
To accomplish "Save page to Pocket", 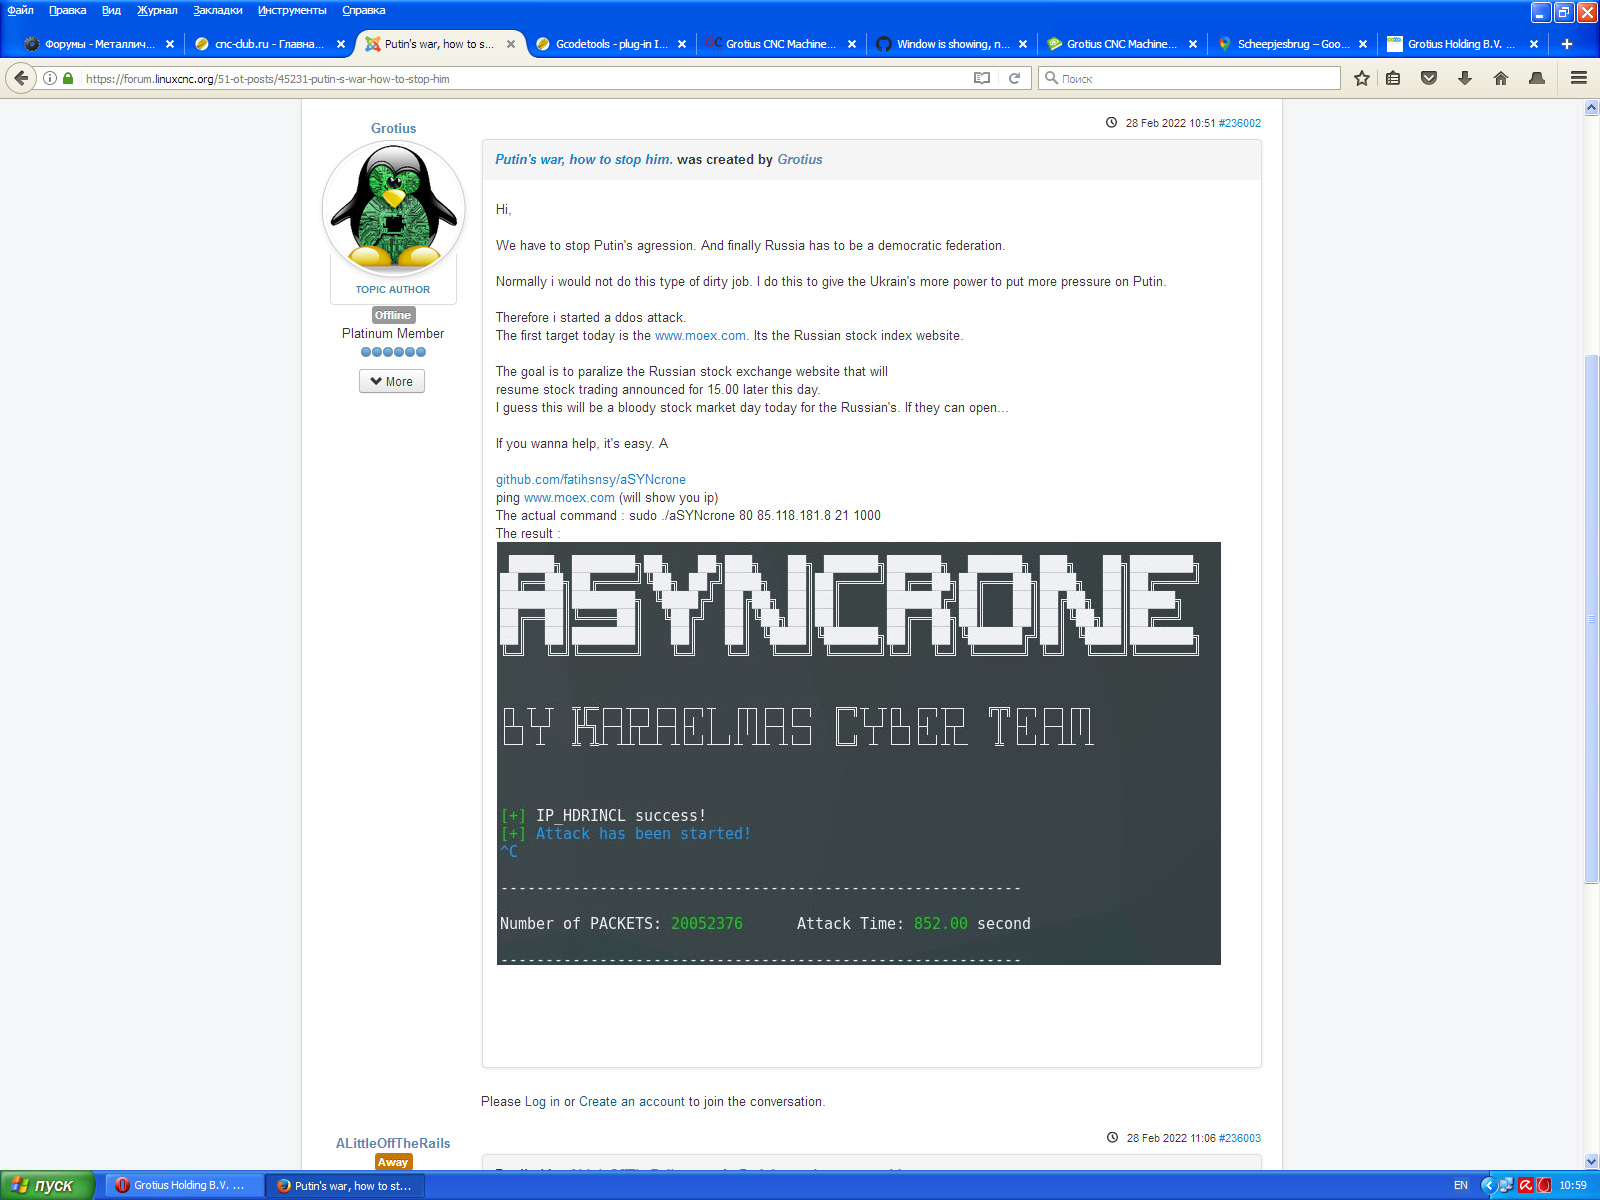I will (x=1429, y=78).
